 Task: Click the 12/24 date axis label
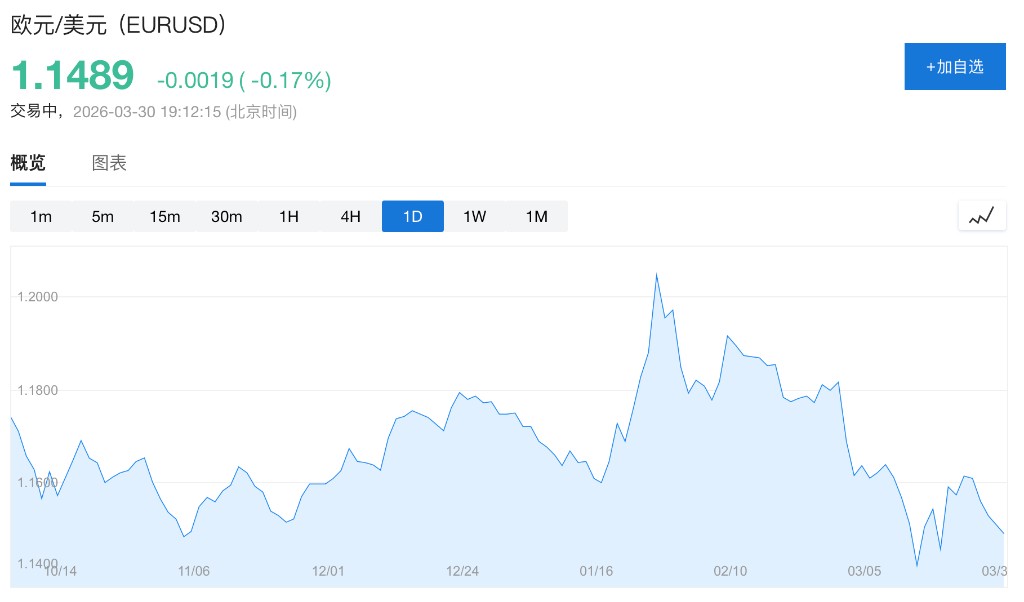[462, 571]
